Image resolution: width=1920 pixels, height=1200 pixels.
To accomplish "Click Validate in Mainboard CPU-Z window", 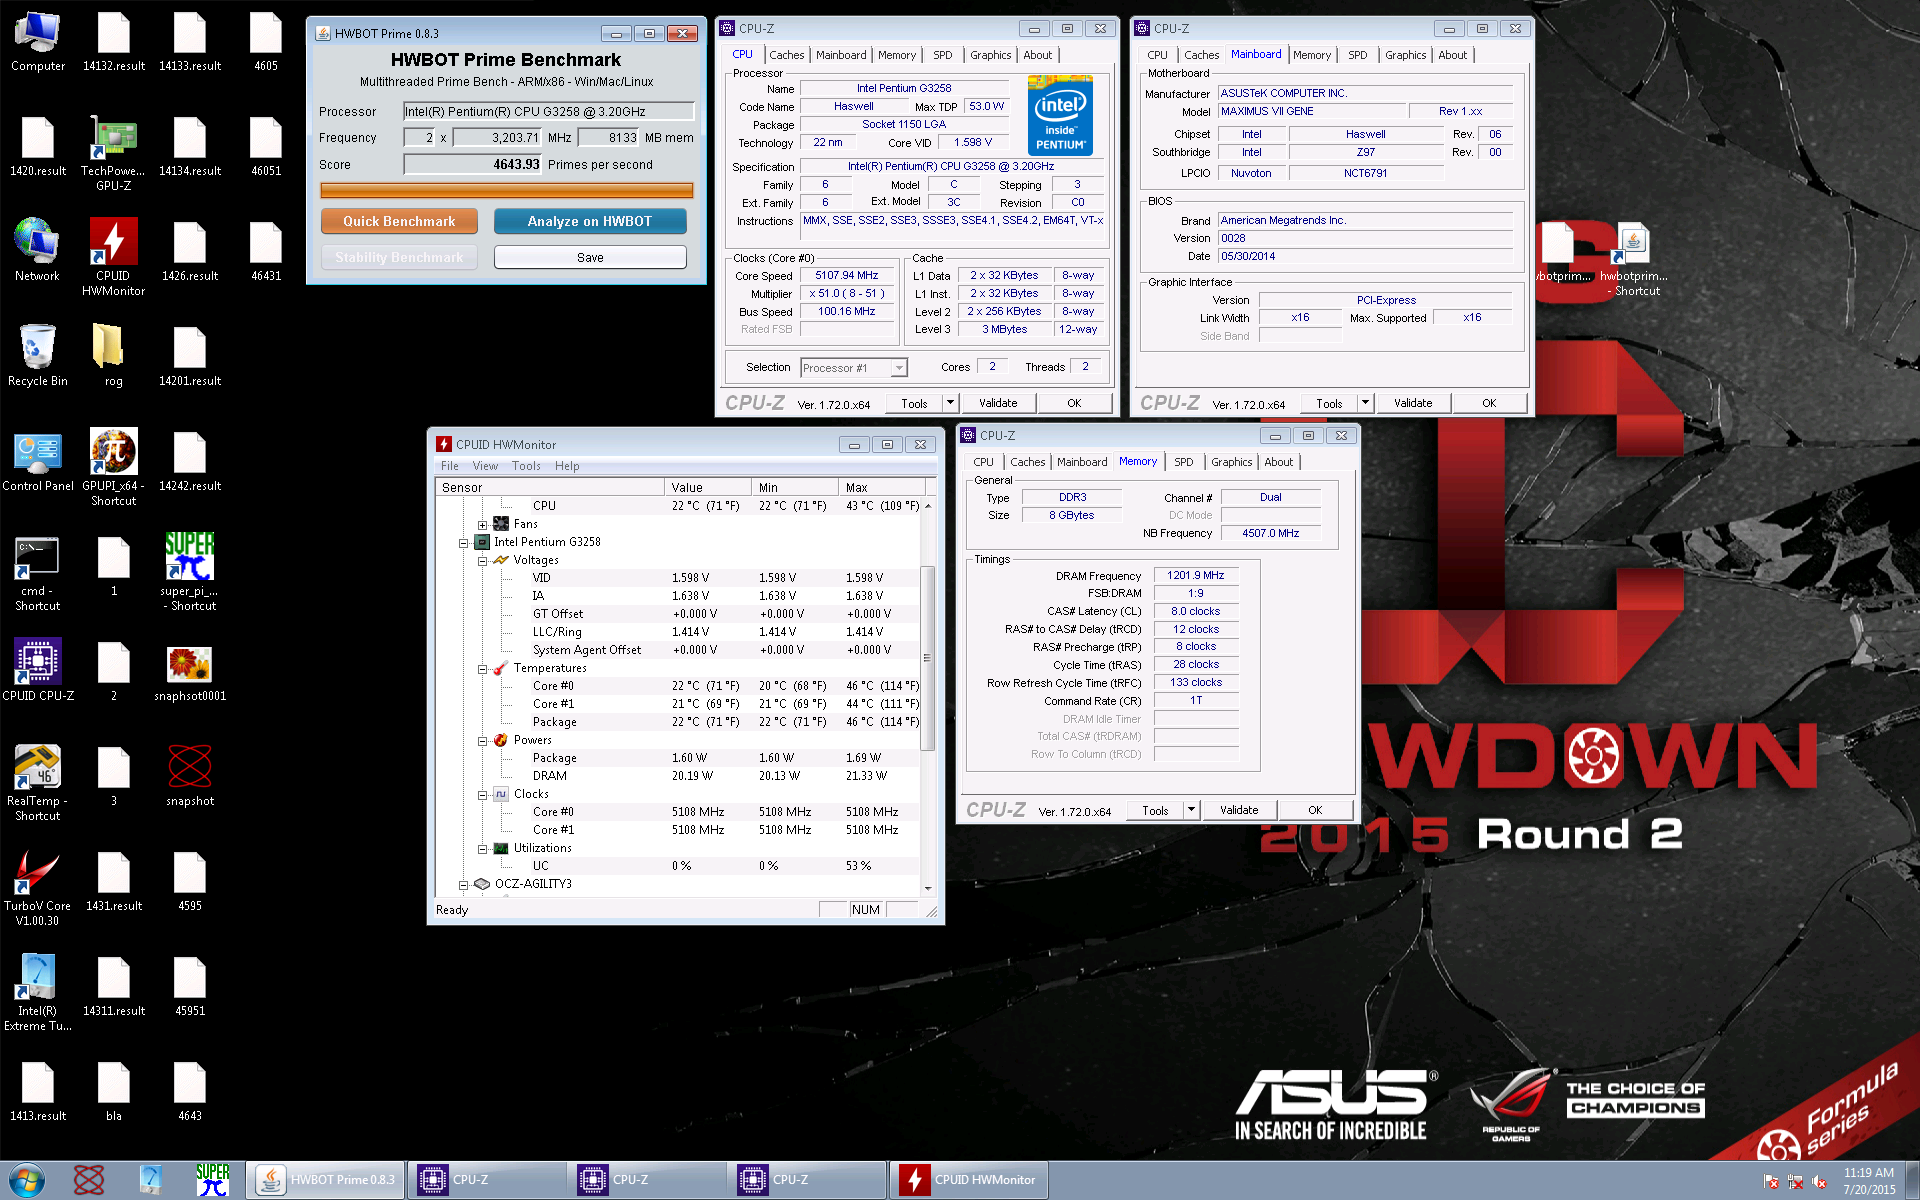I will [1413, 403].
